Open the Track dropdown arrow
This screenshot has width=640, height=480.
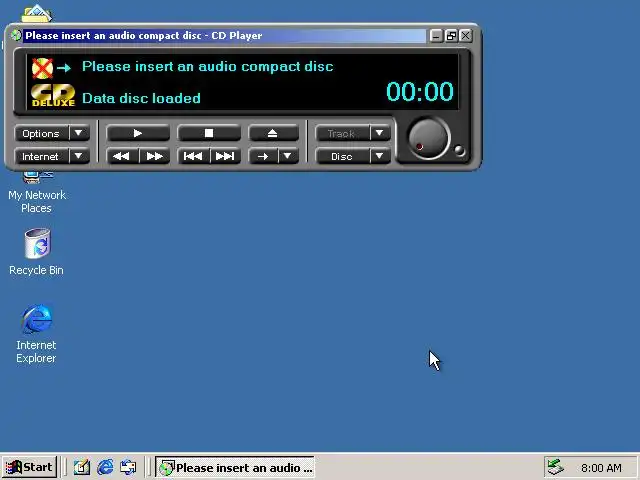pos(380,133)
